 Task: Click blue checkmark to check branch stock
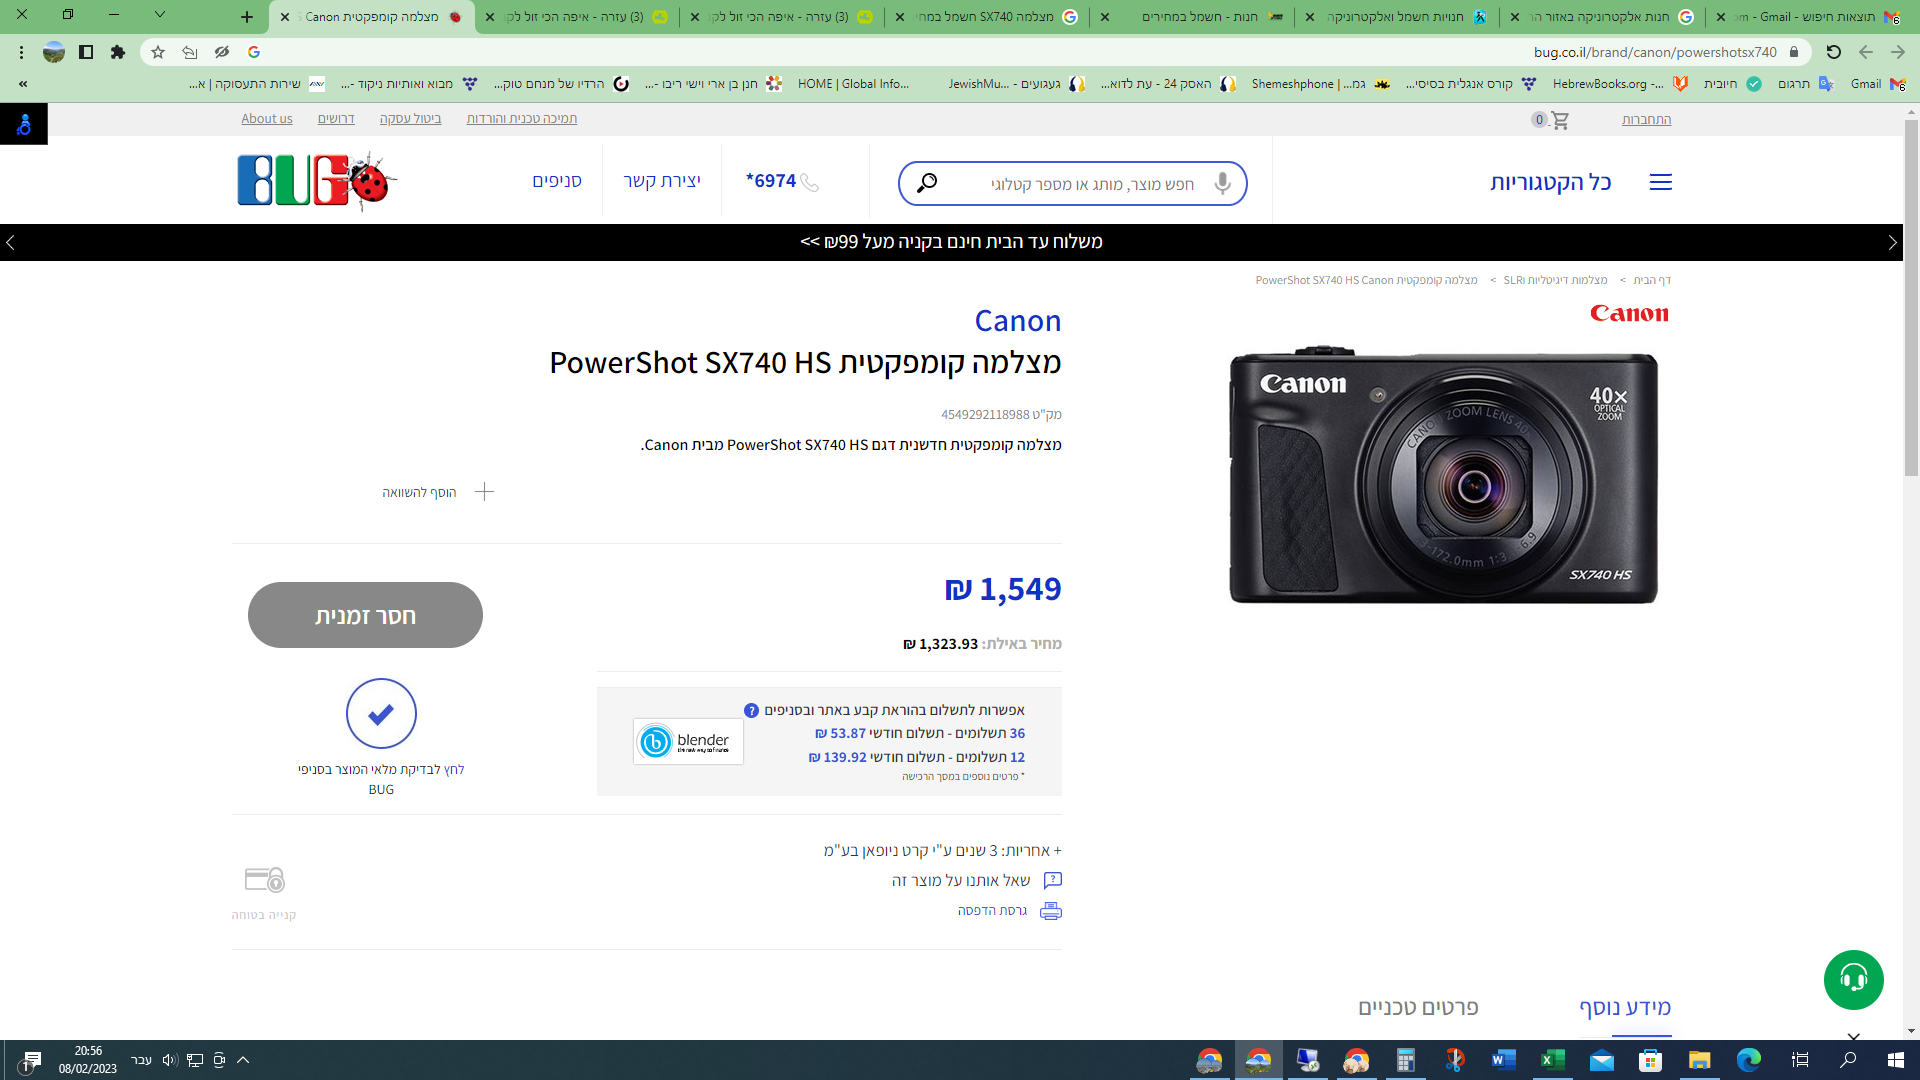coord(381,714)
